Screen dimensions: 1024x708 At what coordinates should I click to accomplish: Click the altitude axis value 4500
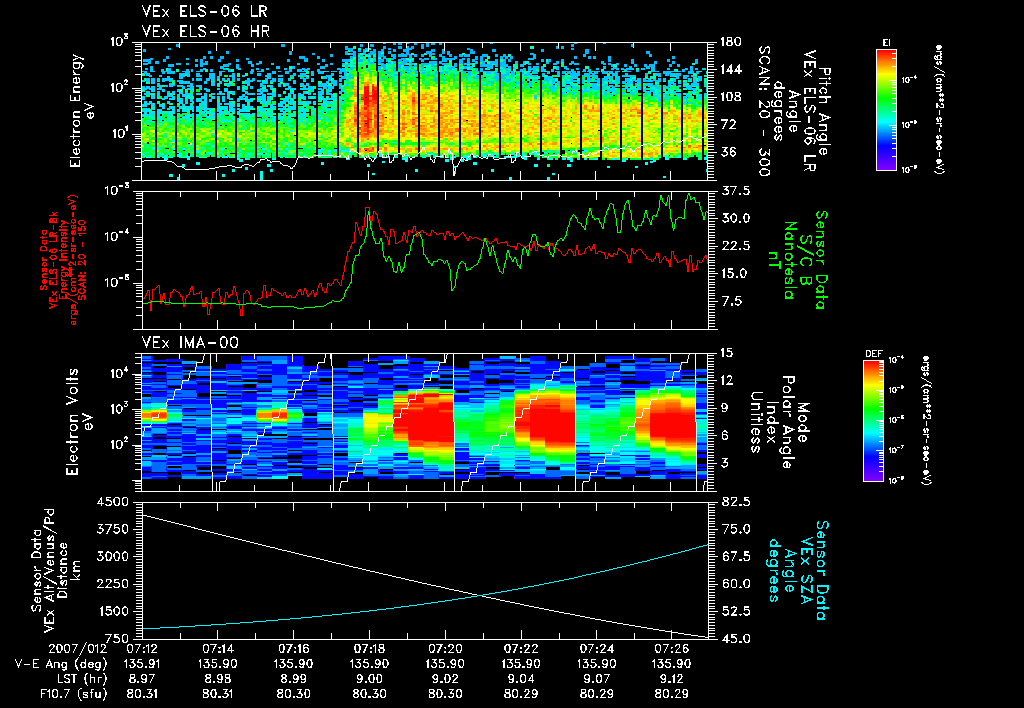point(112,502)
